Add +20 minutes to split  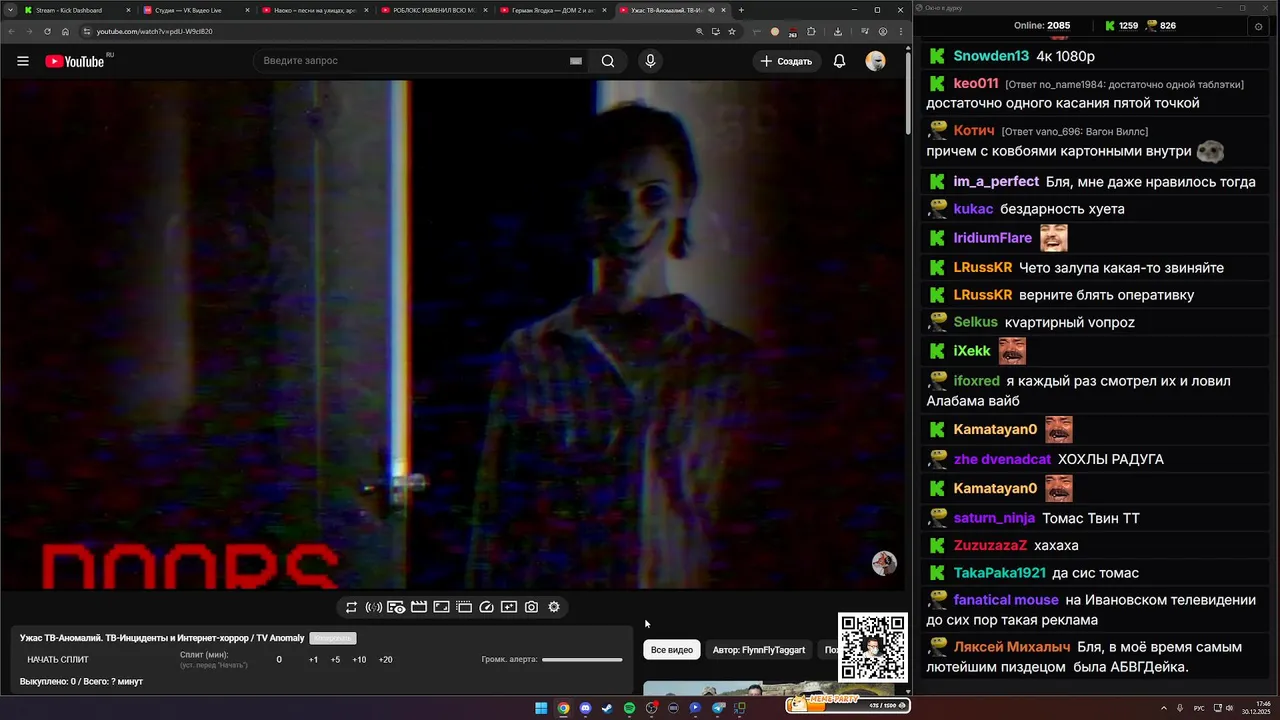point(385,660)
